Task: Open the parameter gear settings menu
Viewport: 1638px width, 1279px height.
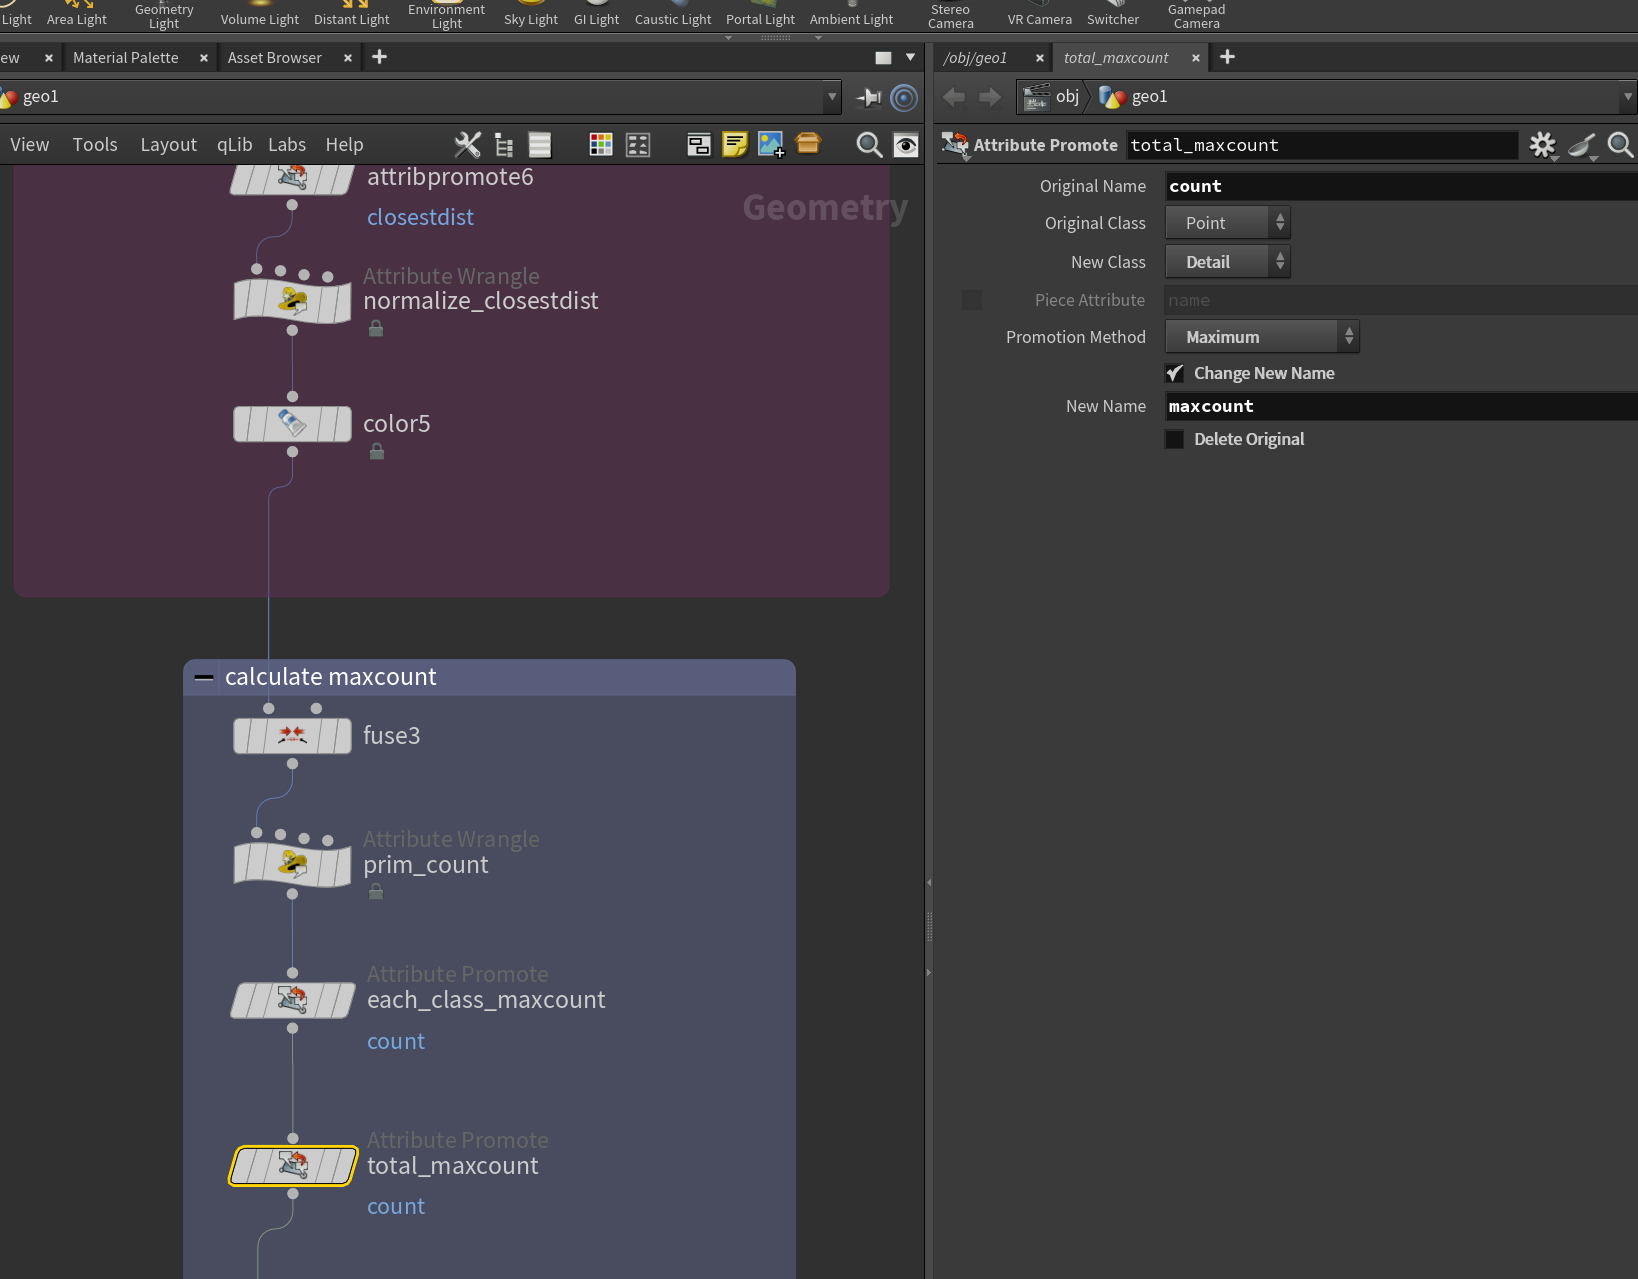Action: 1543,145
